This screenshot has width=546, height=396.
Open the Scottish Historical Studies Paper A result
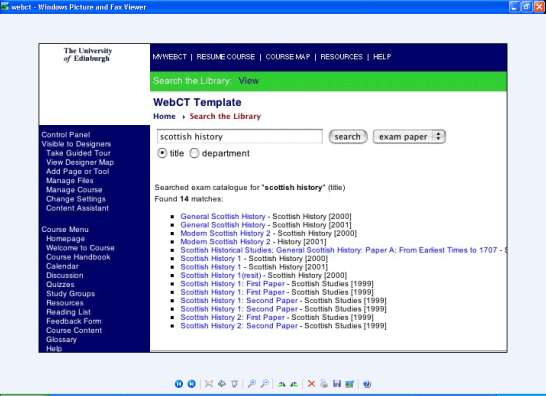pos(338,250)
